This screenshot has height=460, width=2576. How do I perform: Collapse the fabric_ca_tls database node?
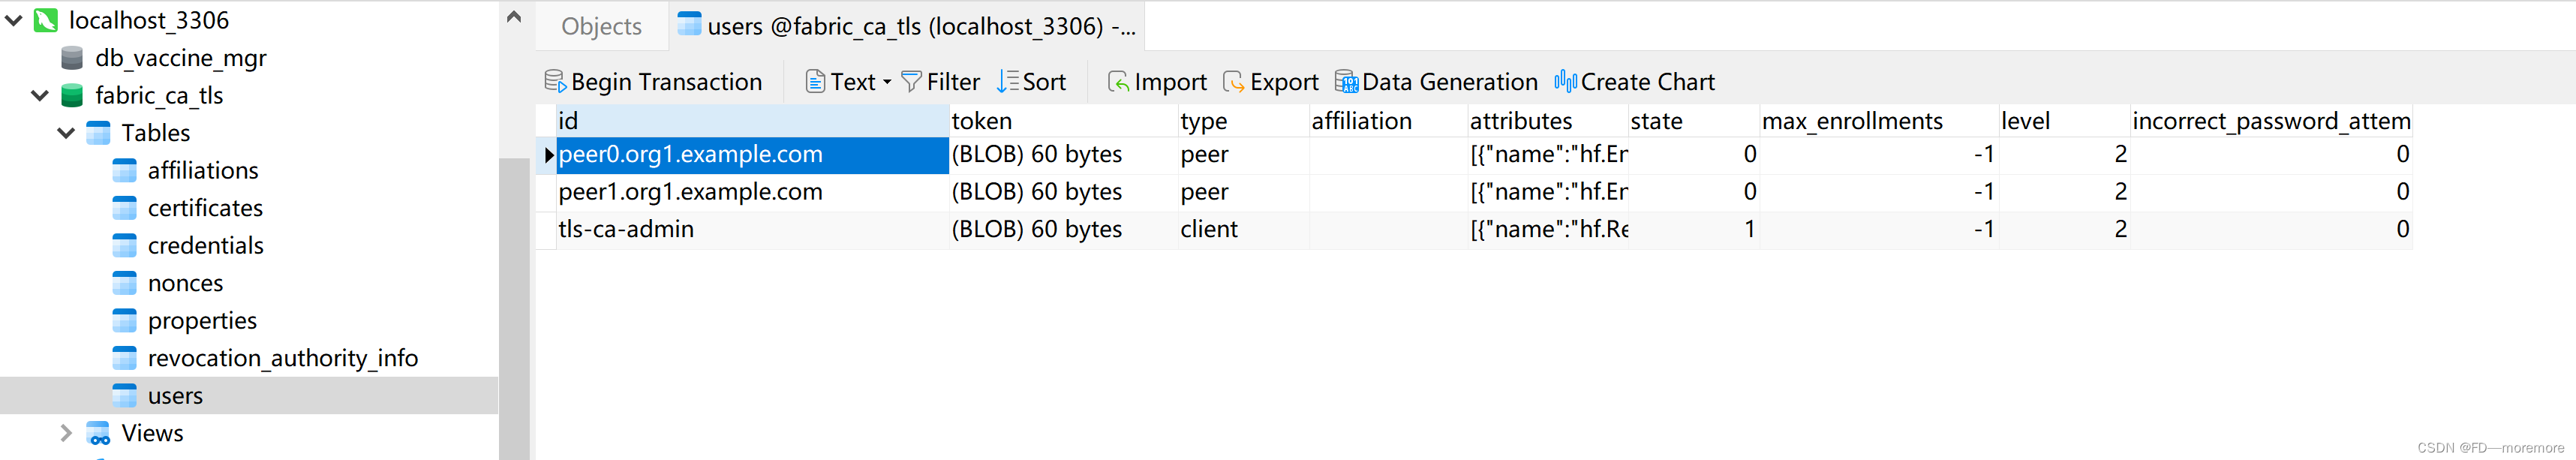tap(40, 96)
